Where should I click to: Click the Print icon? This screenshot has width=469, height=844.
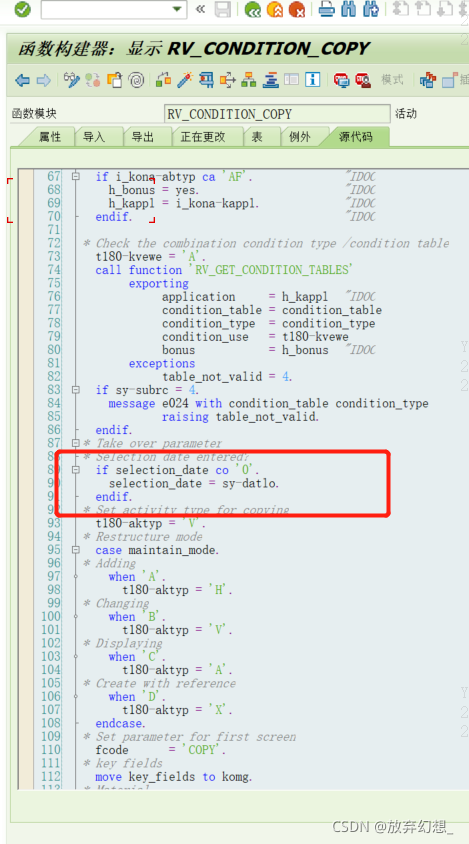click(x=326, y=9)
